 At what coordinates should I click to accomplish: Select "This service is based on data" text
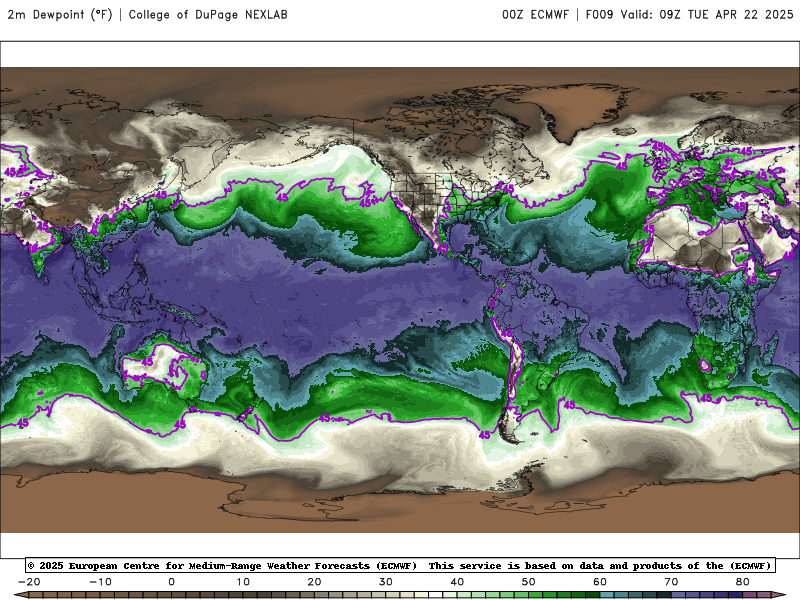coord(517,566)
